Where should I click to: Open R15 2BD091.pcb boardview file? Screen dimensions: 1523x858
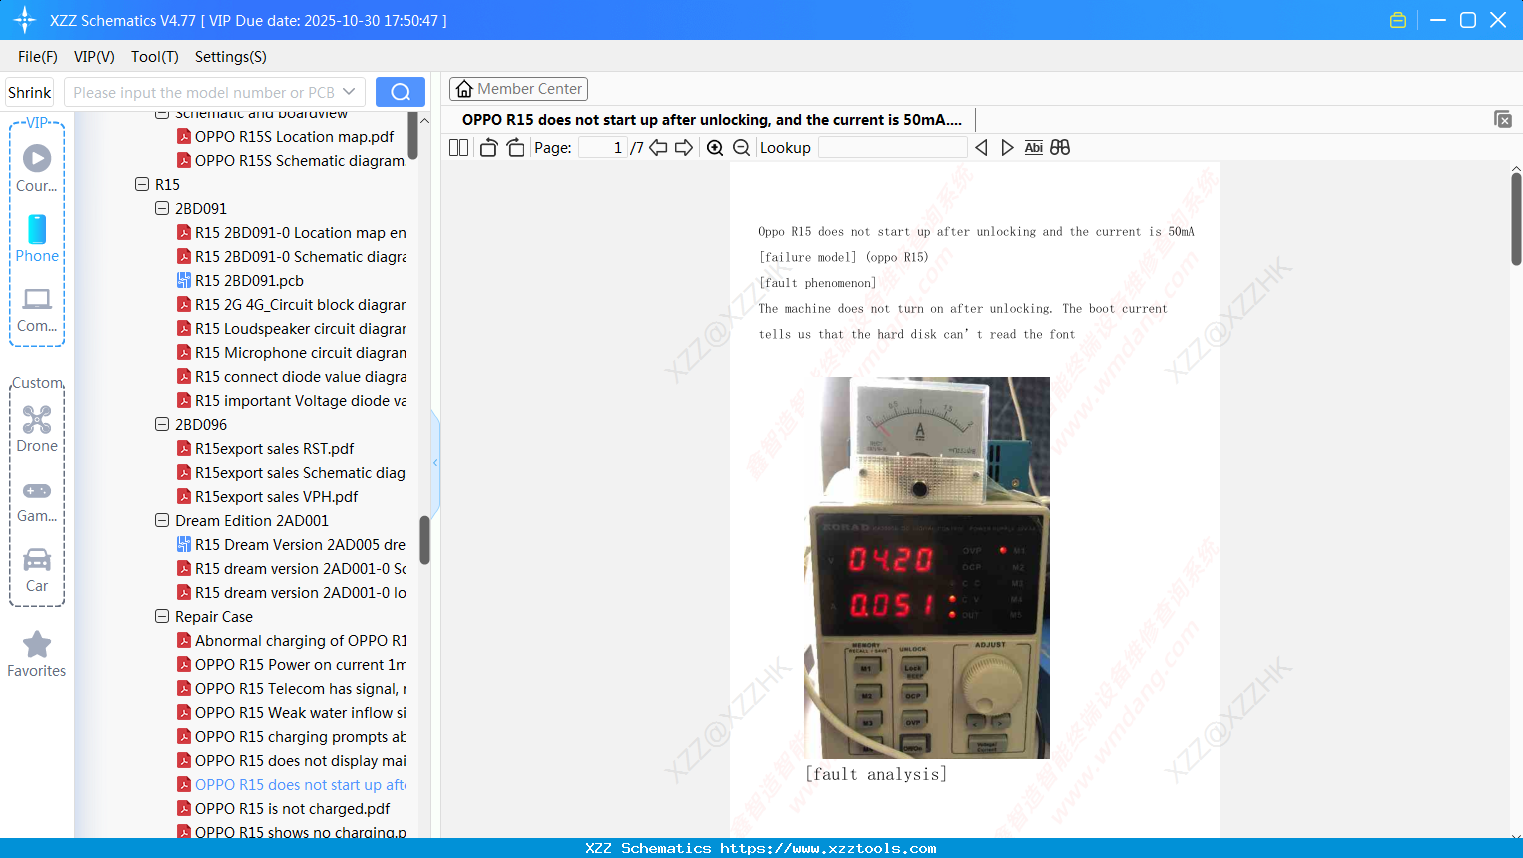click(248, 281)
